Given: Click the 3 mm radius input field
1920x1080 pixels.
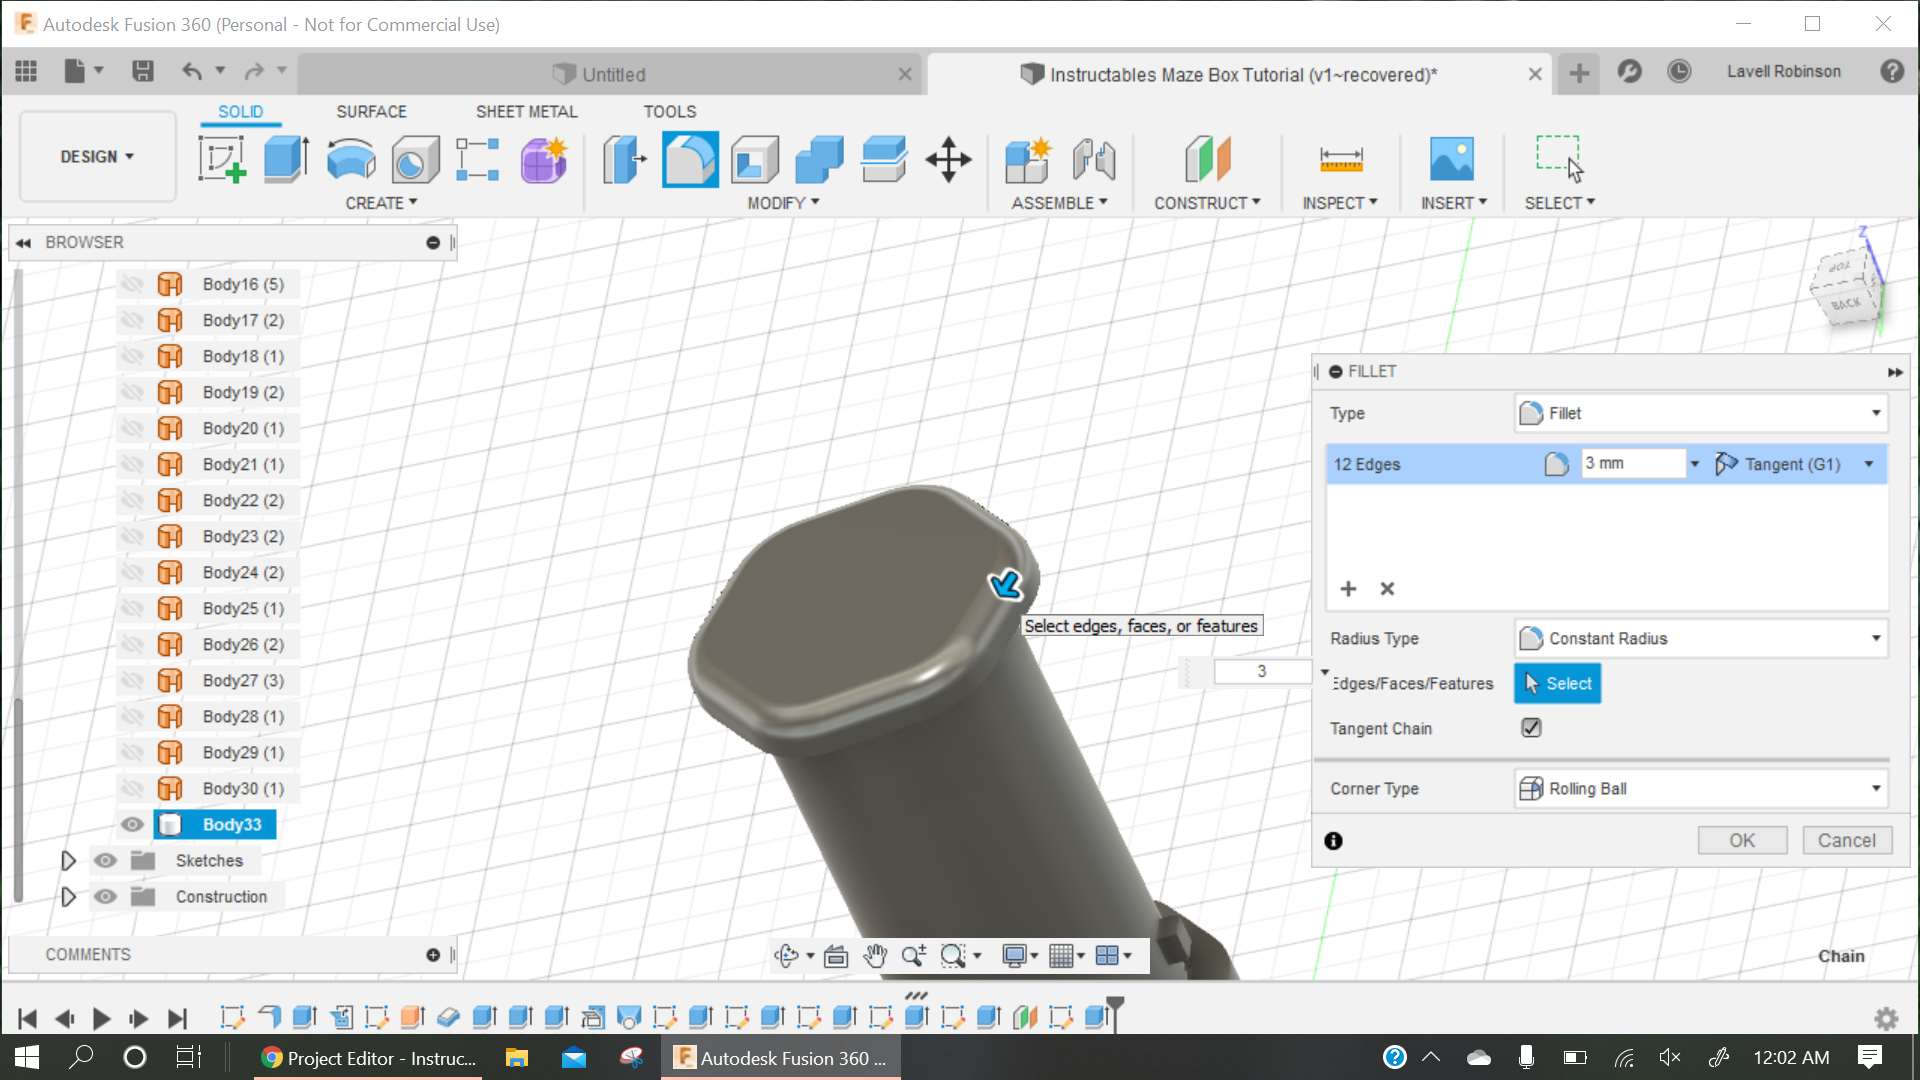Looking at the screenshot, I should tap(1633, 464).
